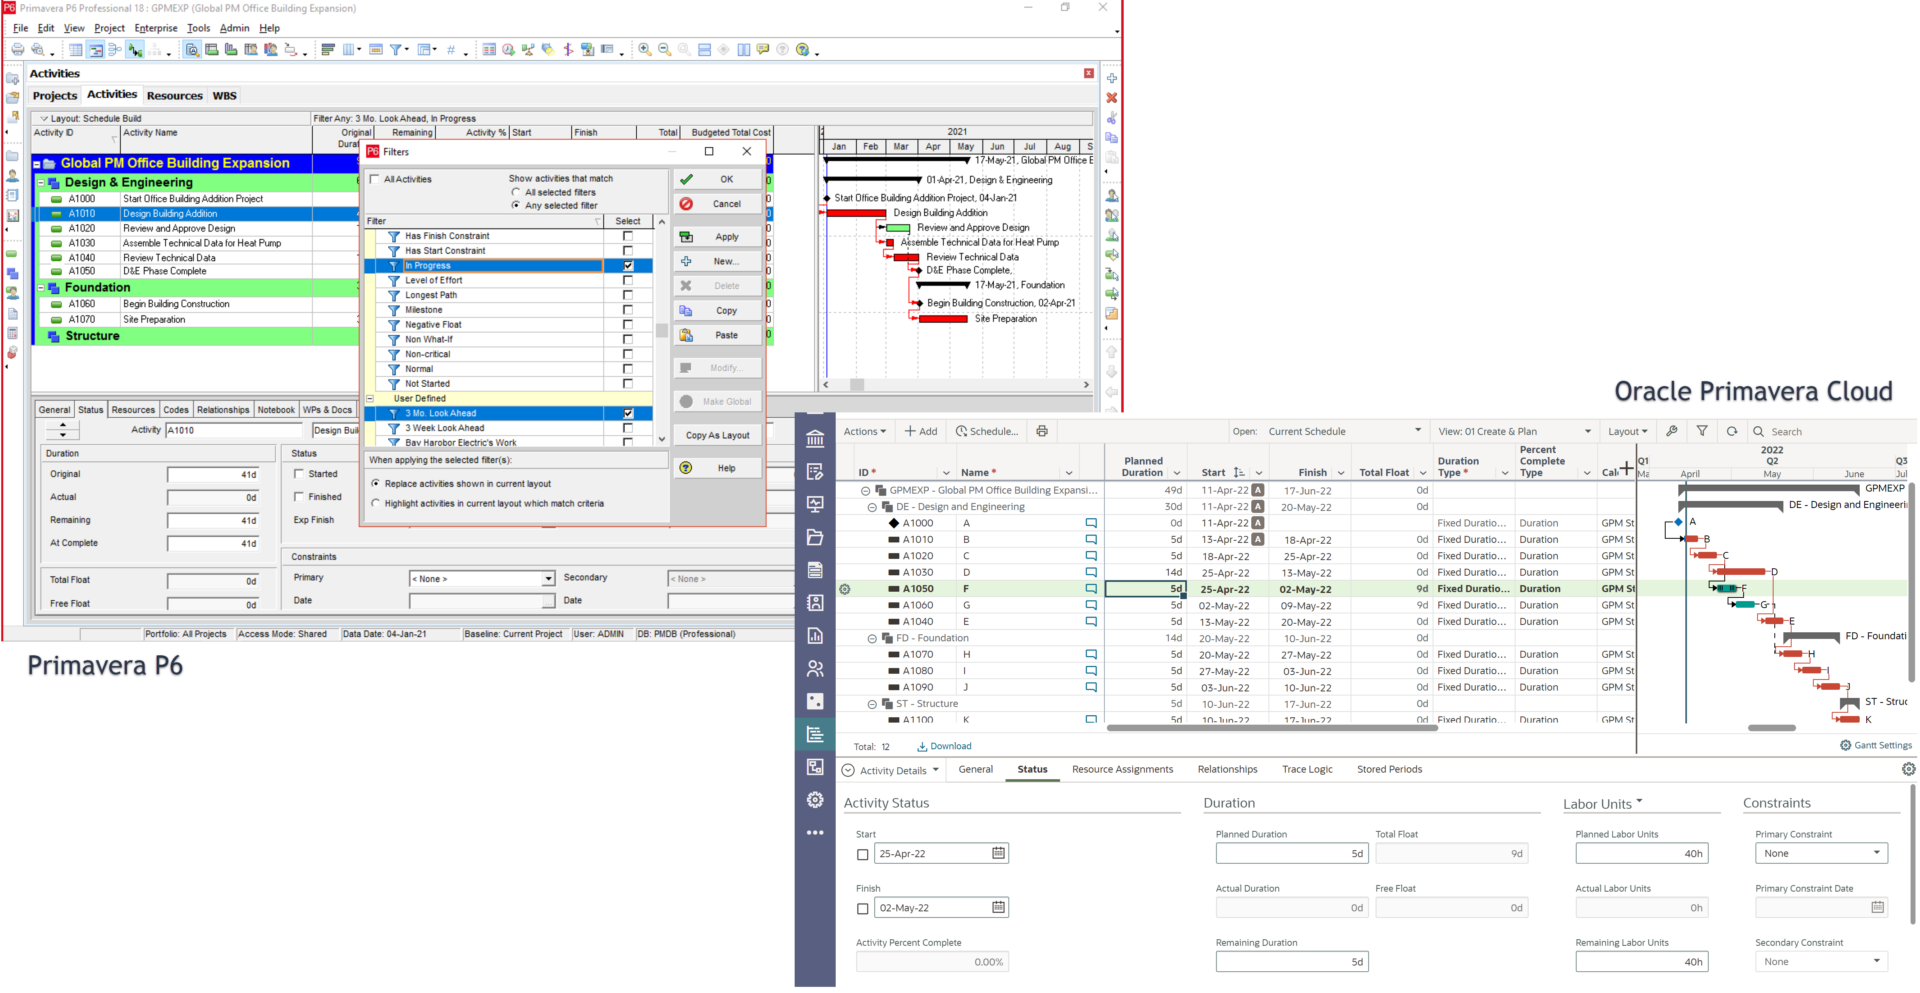Collapse the FD - Foundation group

coord(872,638)
